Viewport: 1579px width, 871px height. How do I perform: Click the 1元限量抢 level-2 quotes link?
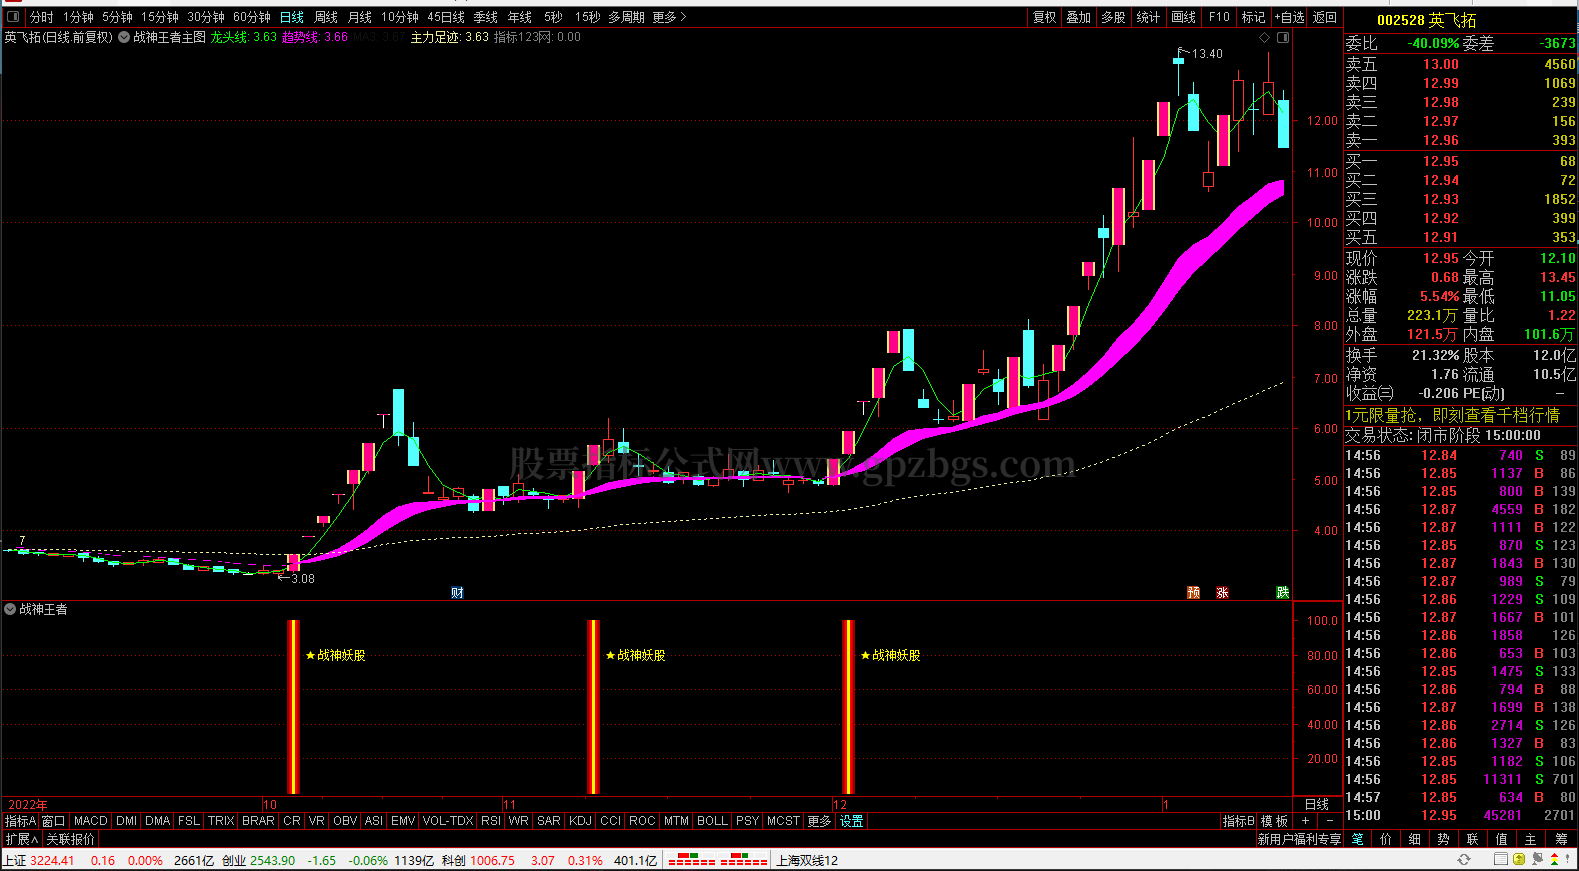[x=1452, y=415]
